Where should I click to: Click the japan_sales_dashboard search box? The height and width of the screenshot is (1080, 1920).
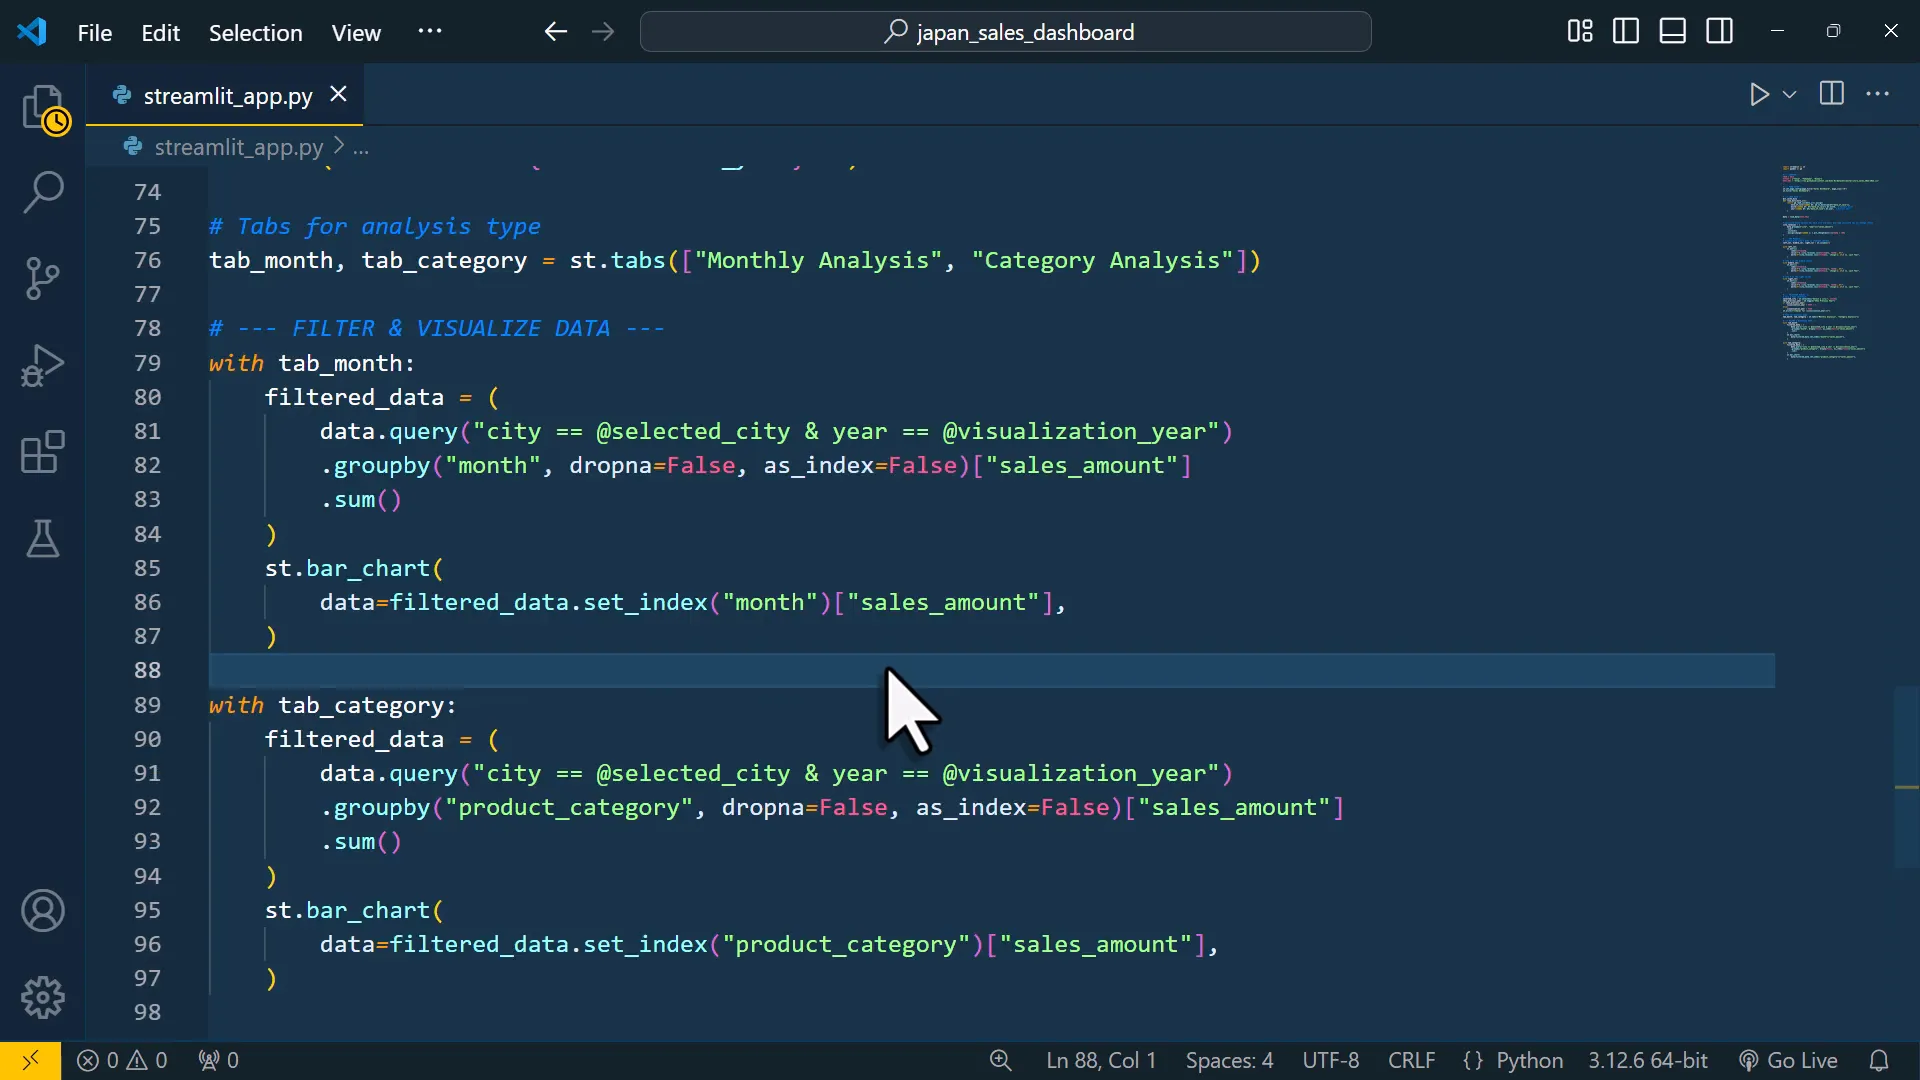(x=1006, y=32)
